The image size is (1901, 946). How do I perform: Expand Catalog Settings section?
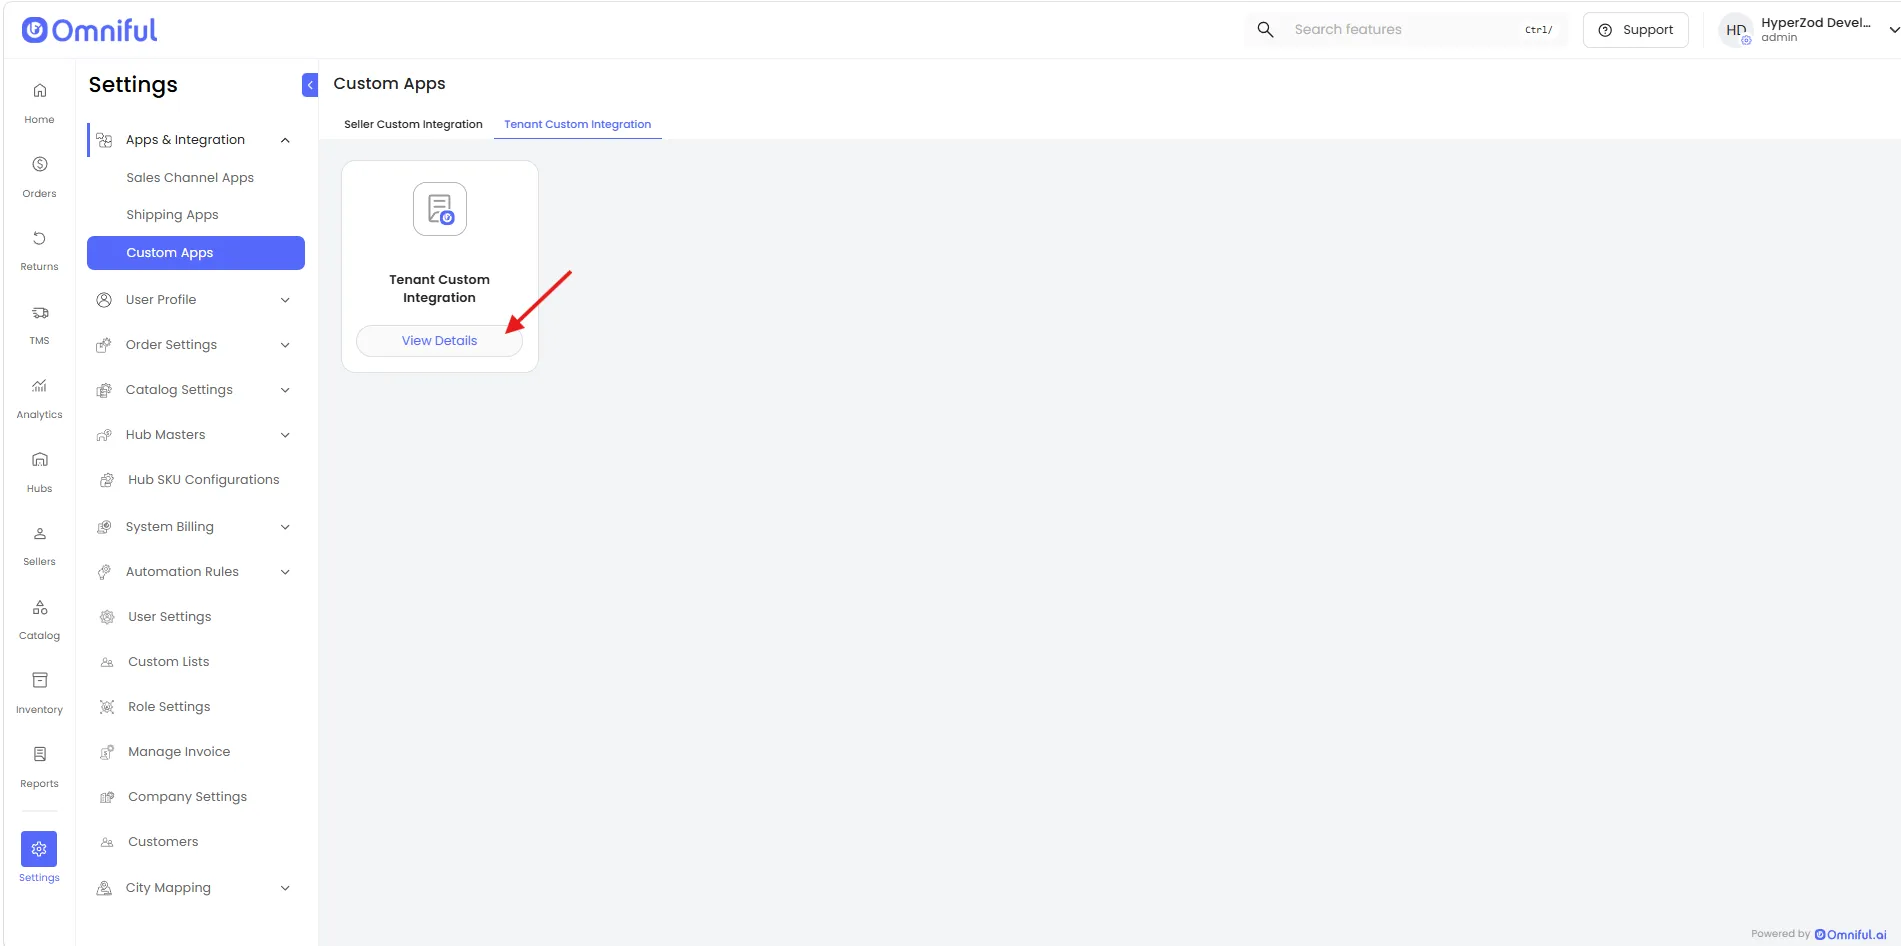point(285,390)
